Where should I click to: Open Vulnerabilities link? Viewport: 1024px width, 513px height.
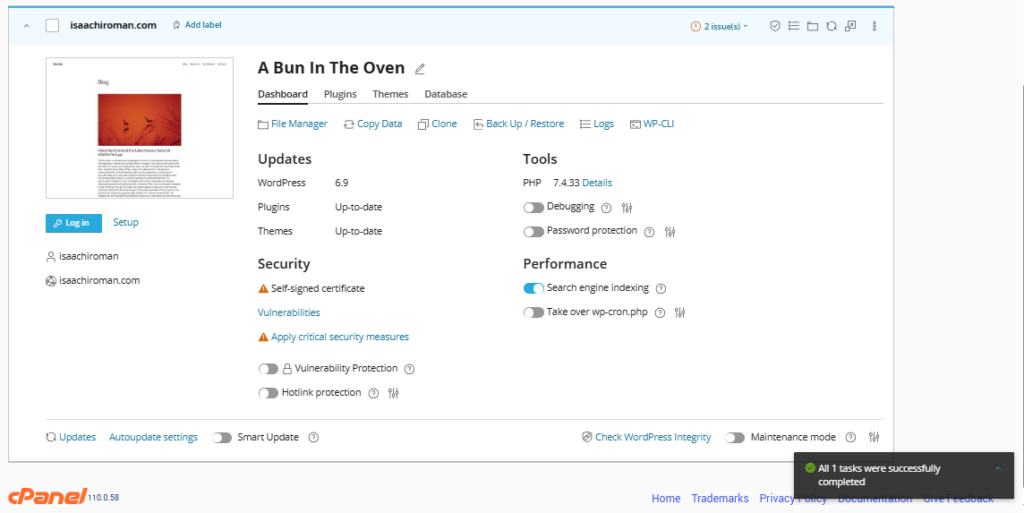(x=289, y=313)
